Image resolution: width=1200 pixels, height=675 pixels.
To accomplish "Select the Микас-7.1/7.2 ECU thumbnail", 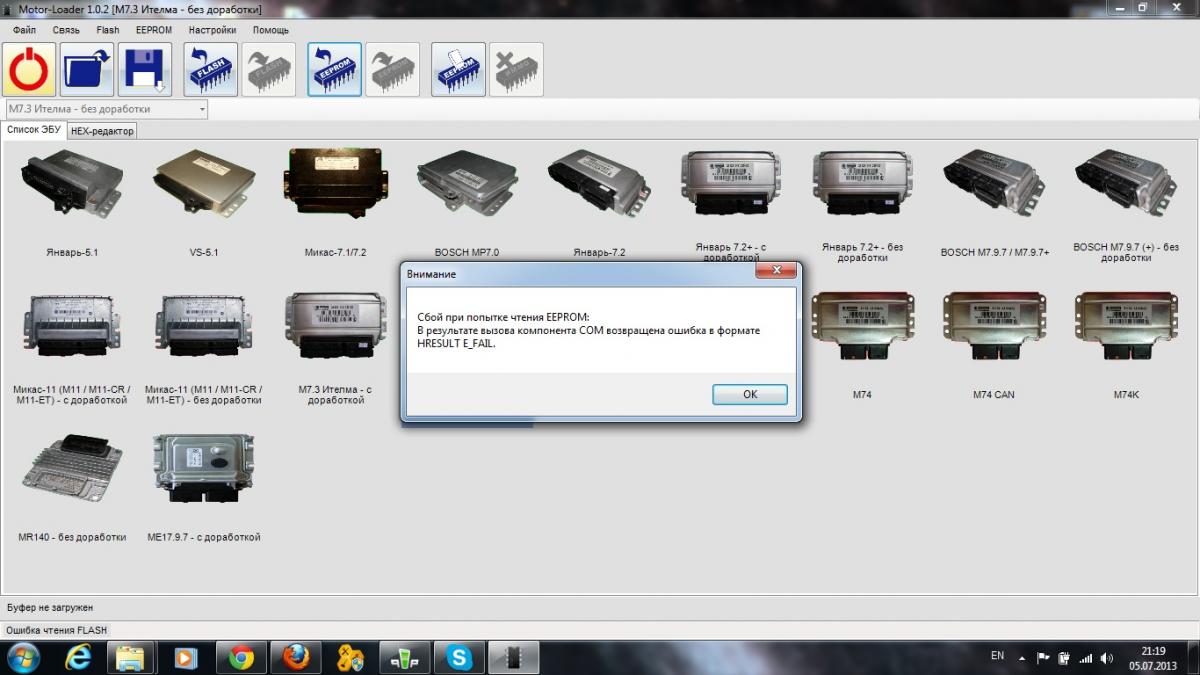I will point(335,183).
